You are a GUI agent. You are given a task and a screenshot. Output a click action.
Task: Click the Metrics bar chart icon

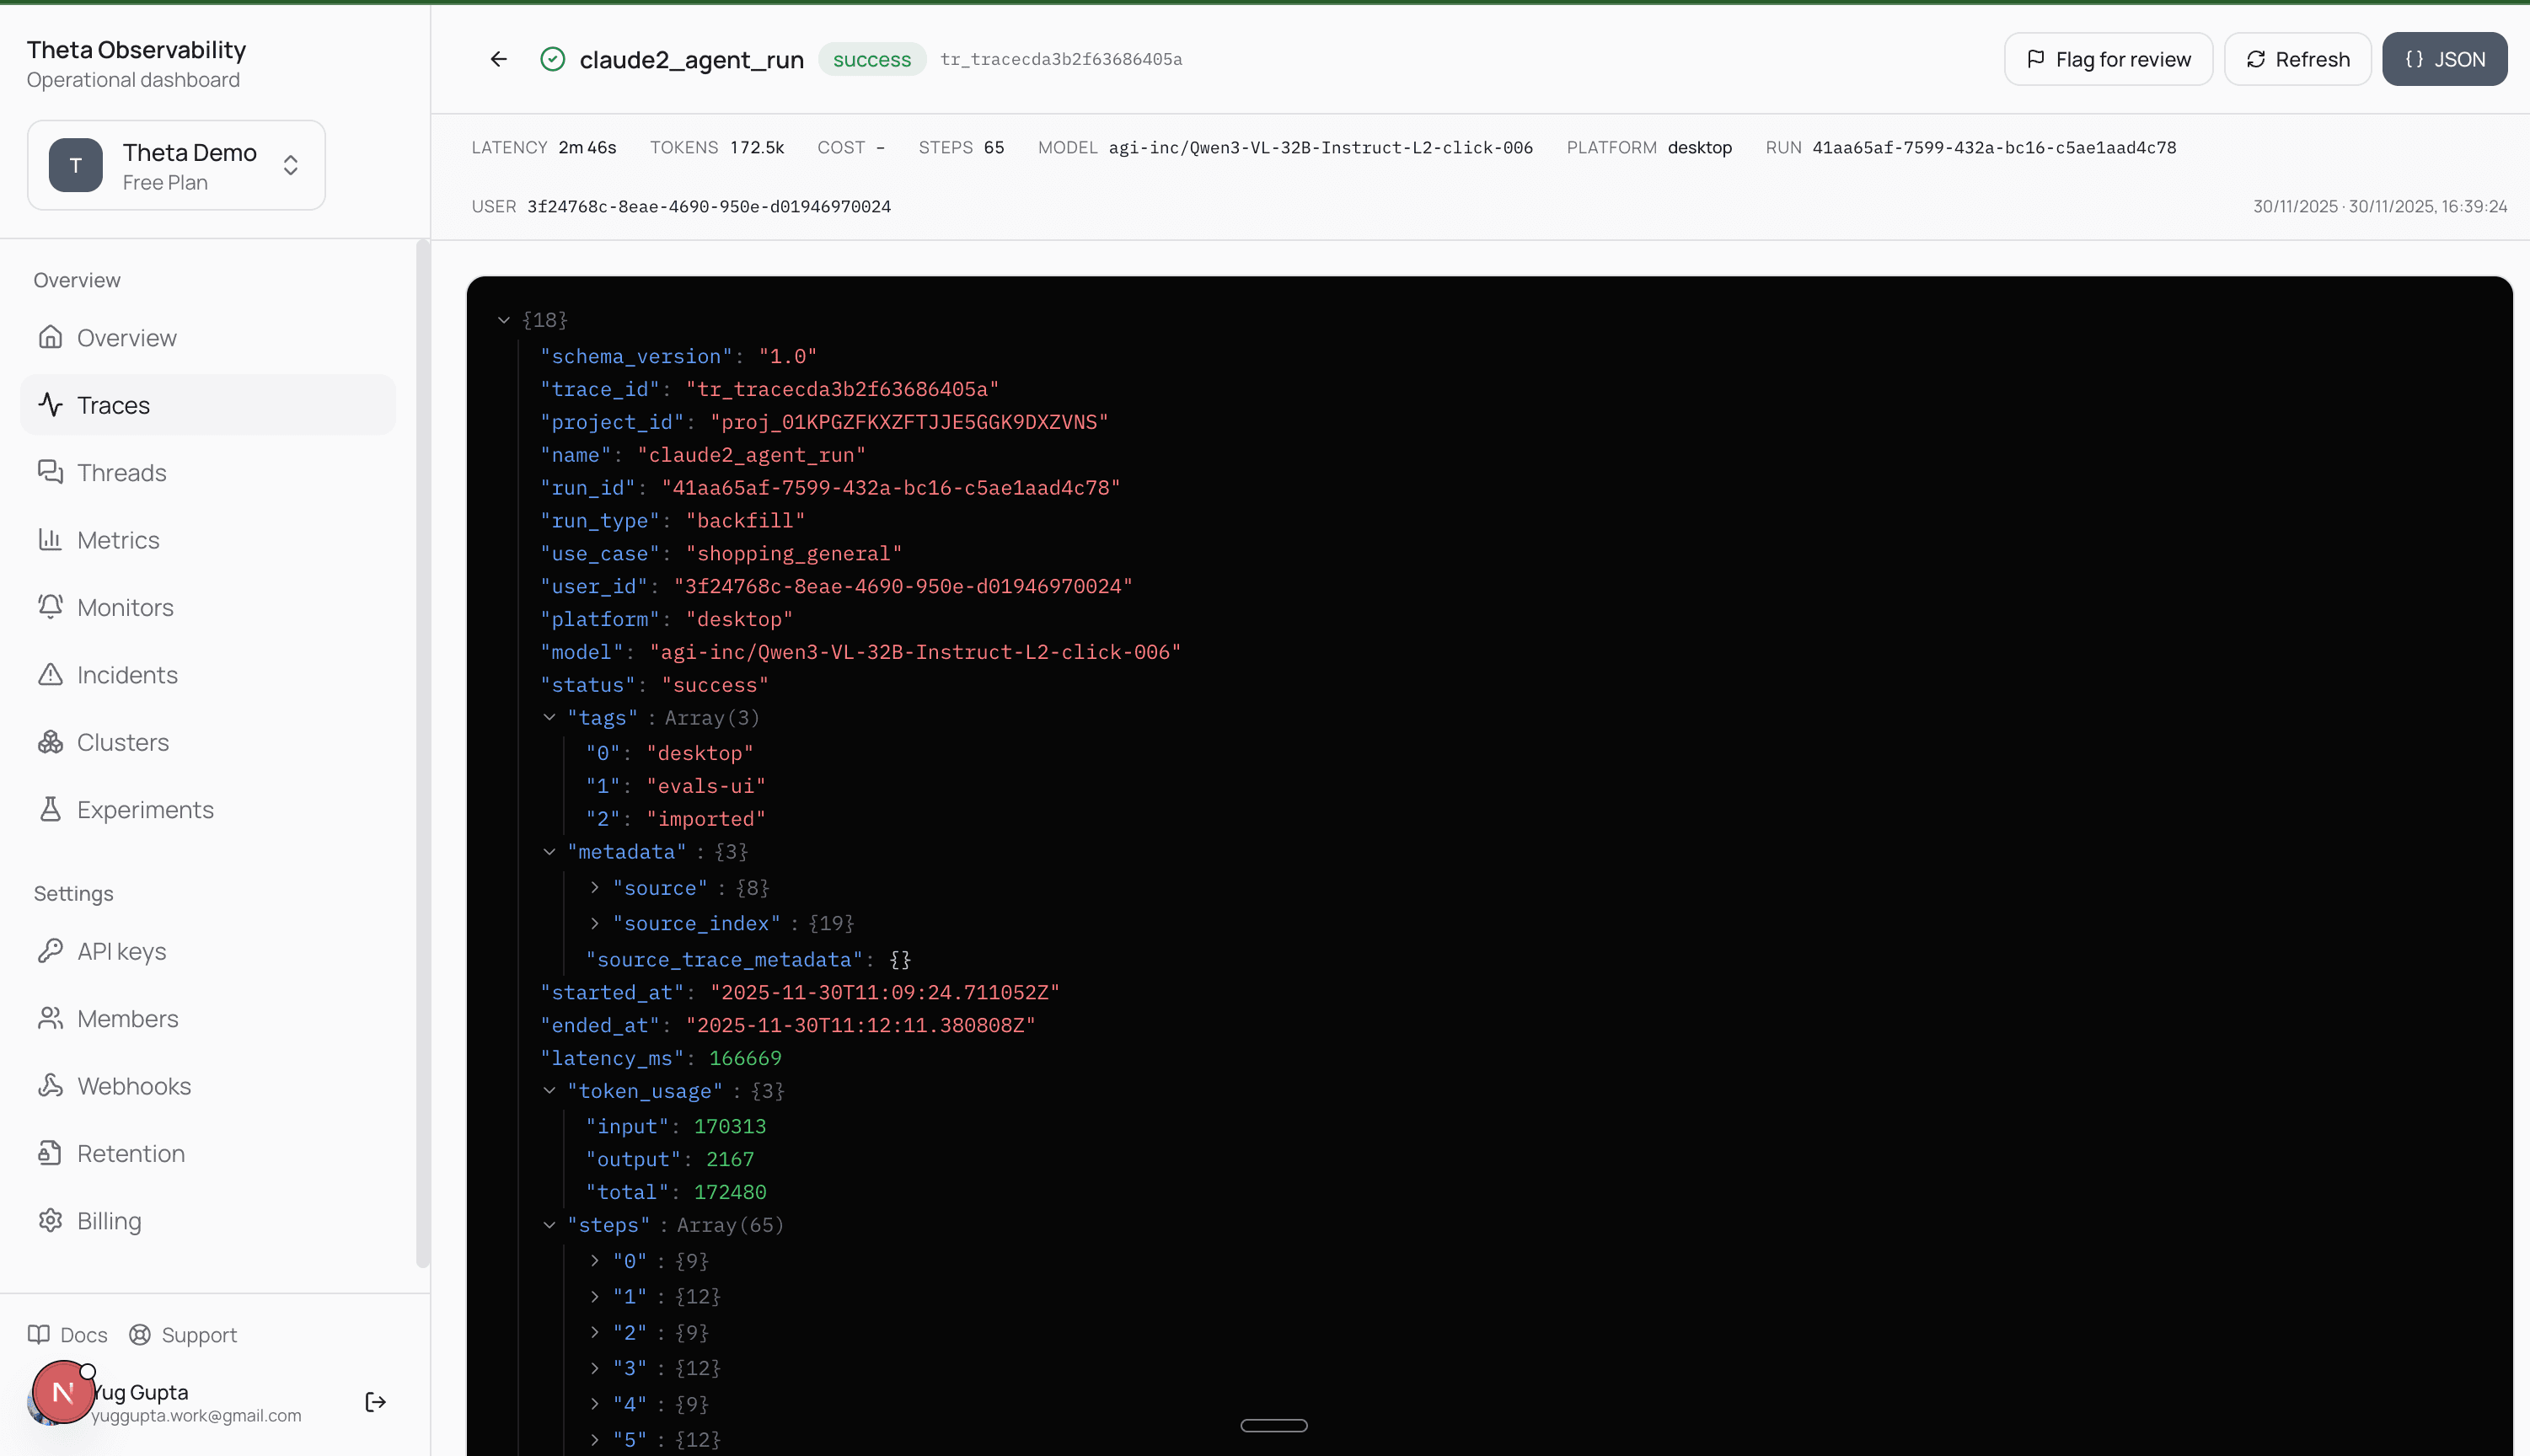pos(51,539)
